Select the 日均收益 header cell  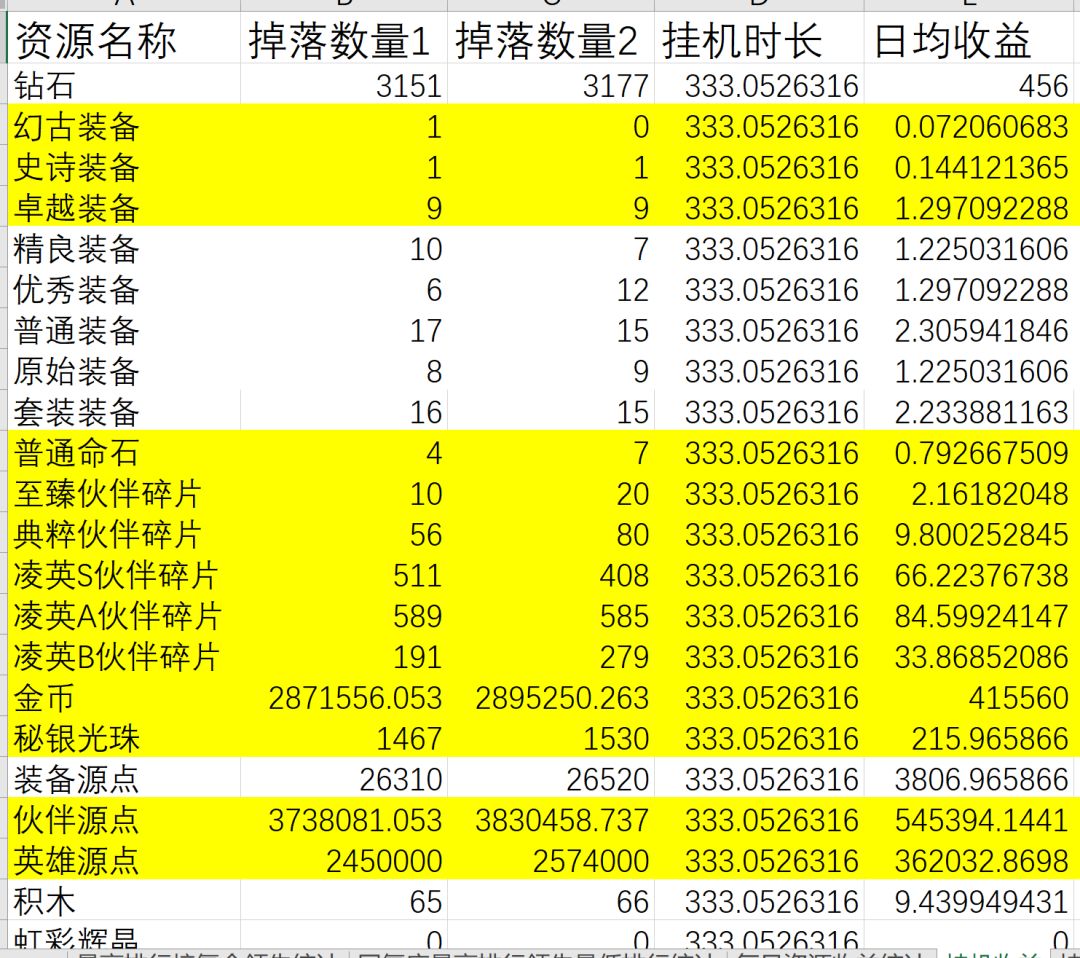[x=971, y=39]
